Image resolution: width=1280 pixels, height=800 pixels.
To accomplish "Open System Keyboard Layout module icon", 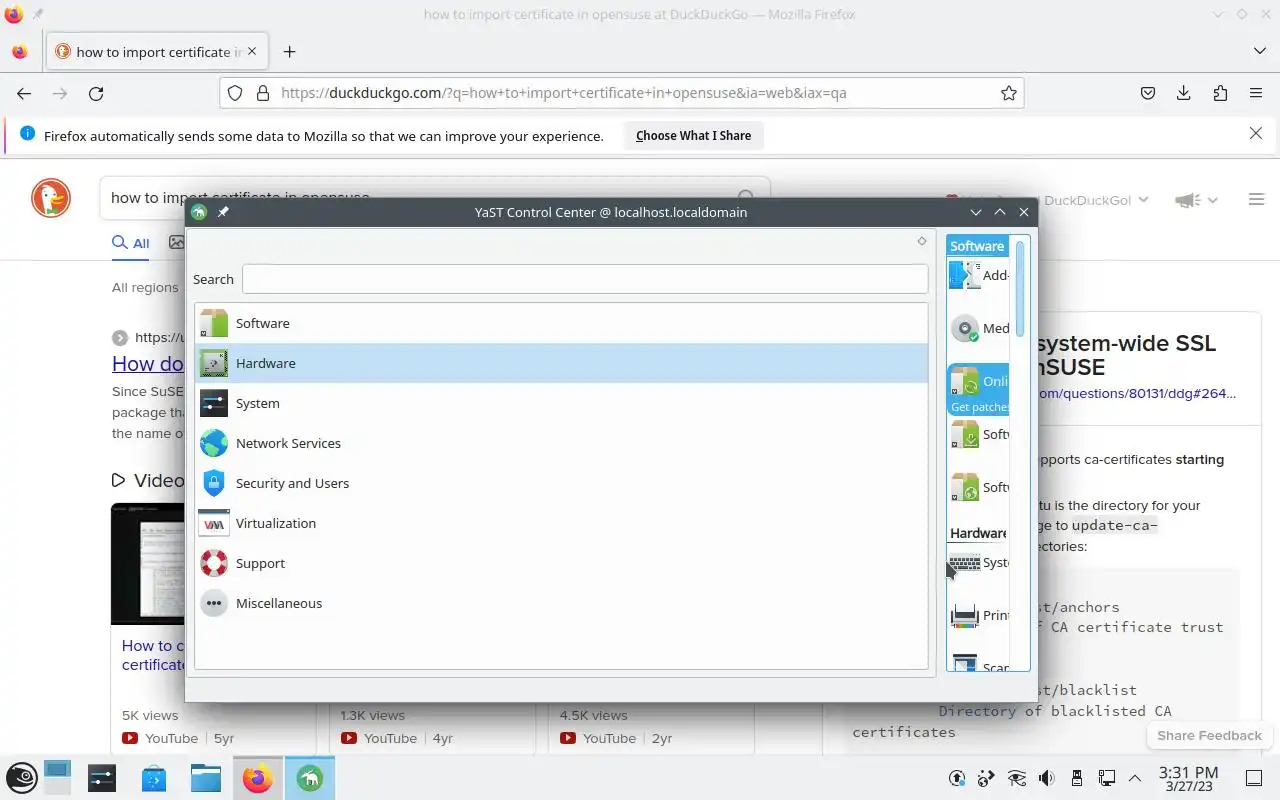I will click(965, 562).
